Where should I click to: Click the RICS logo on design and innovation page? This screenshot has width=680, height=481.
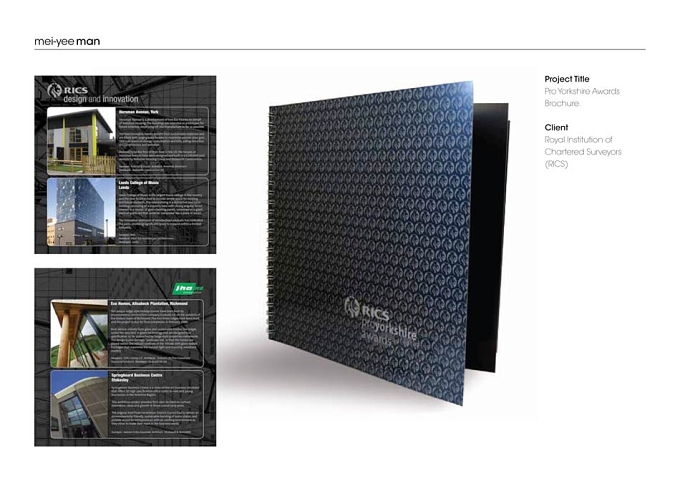pyautogui.click(x=67, y=90)
